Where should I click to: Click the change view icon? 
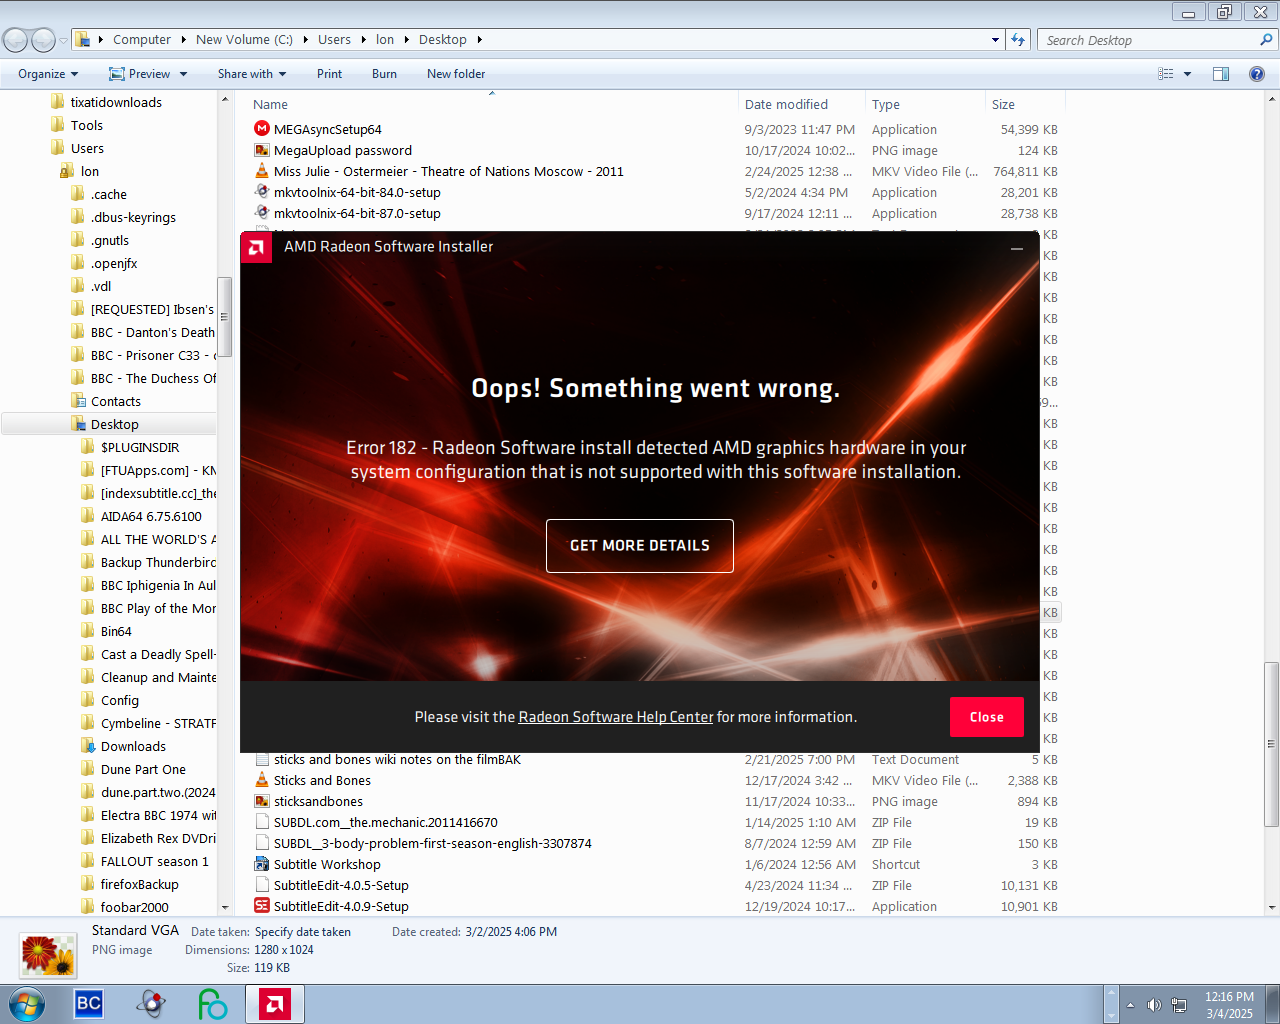pos(1166,74)
